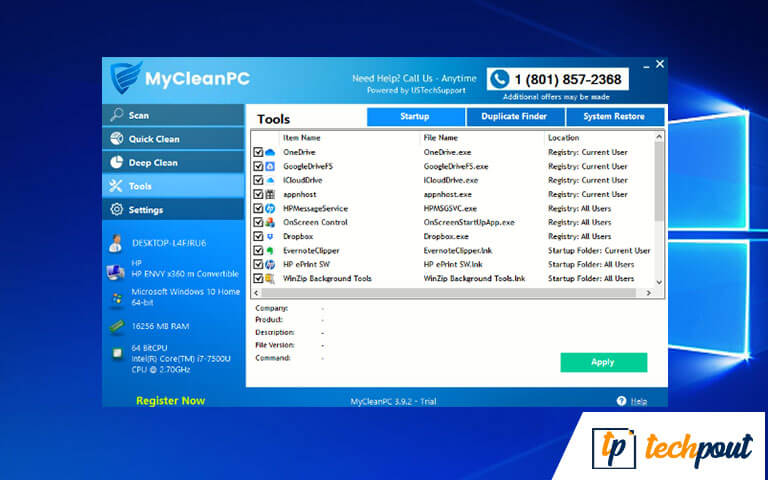The image size is (768, 480).
Task: Click the phone icon beside support number
Action: pyautogui.click(x=499, y=79)
